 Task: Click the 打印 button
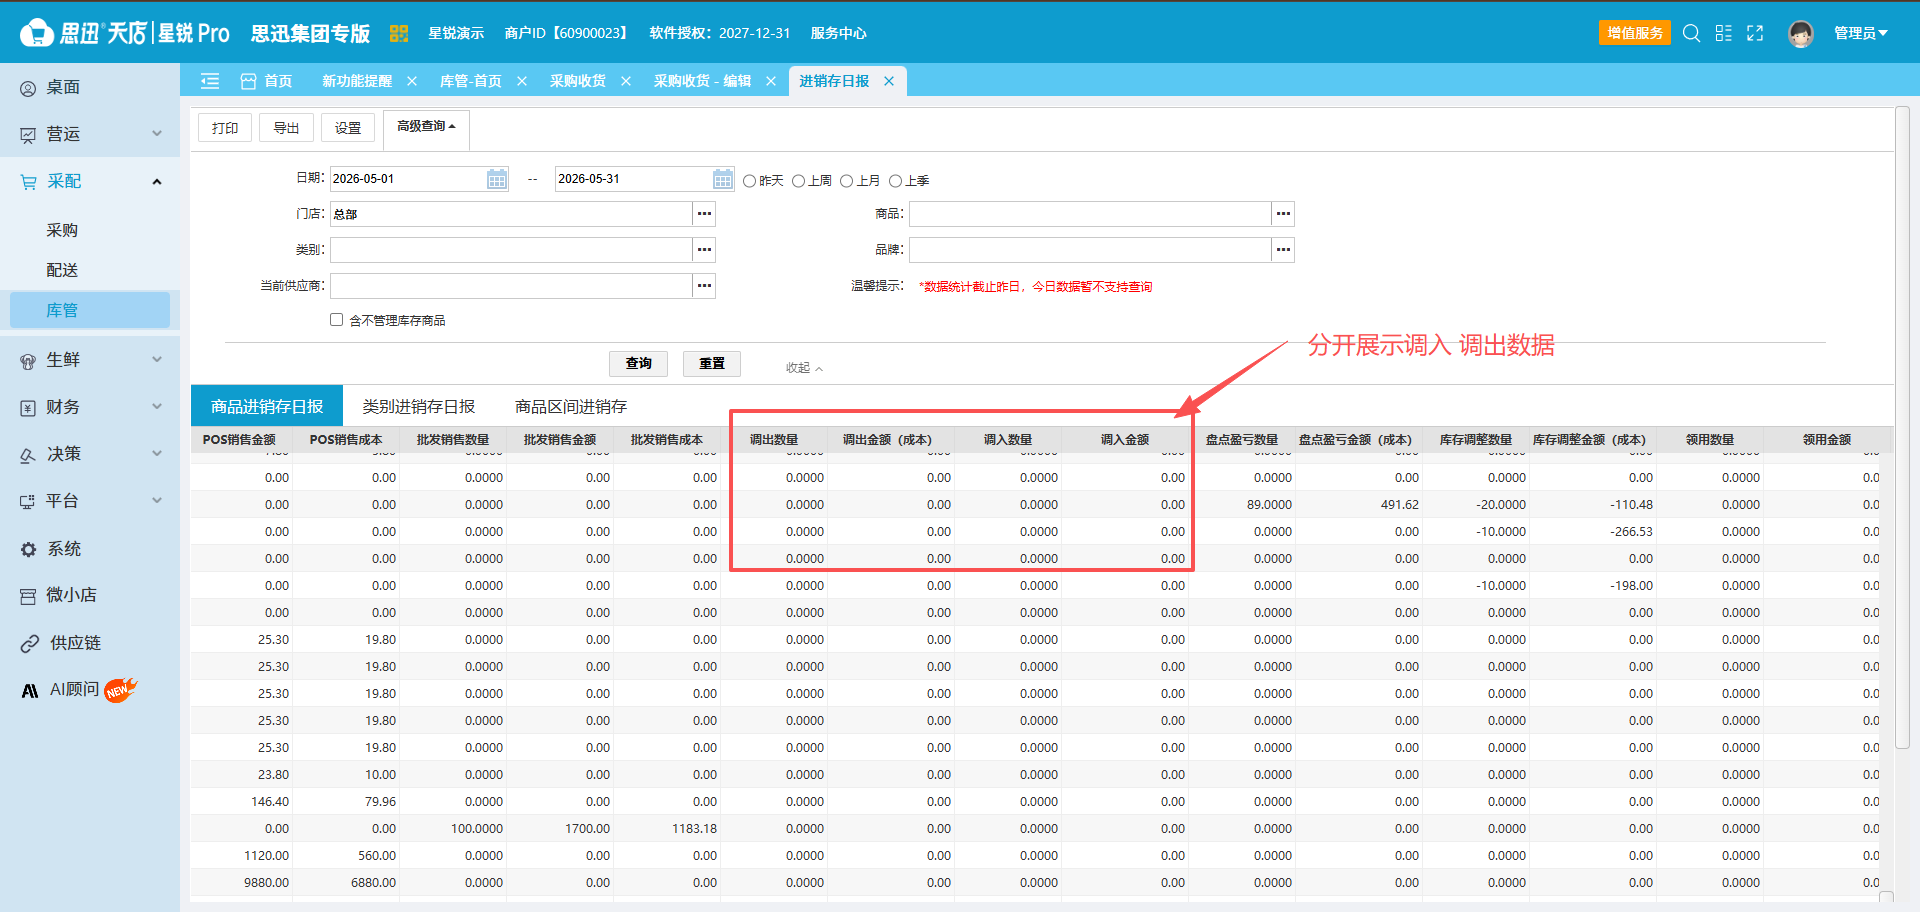click(225, 128)
